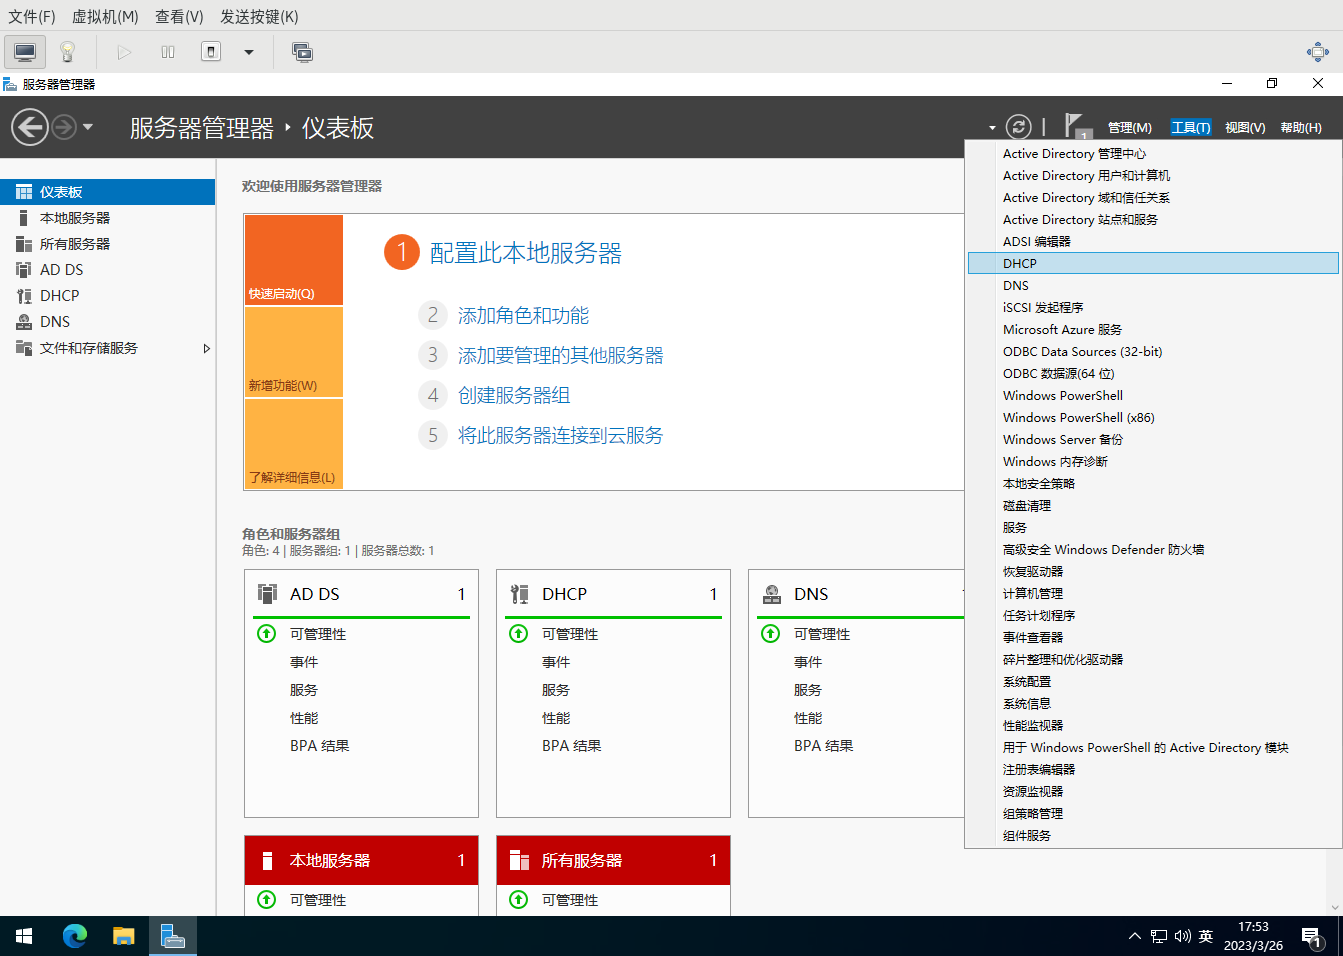Expand 文件和存储服务 submenu arrow

[x=206, y=348]
